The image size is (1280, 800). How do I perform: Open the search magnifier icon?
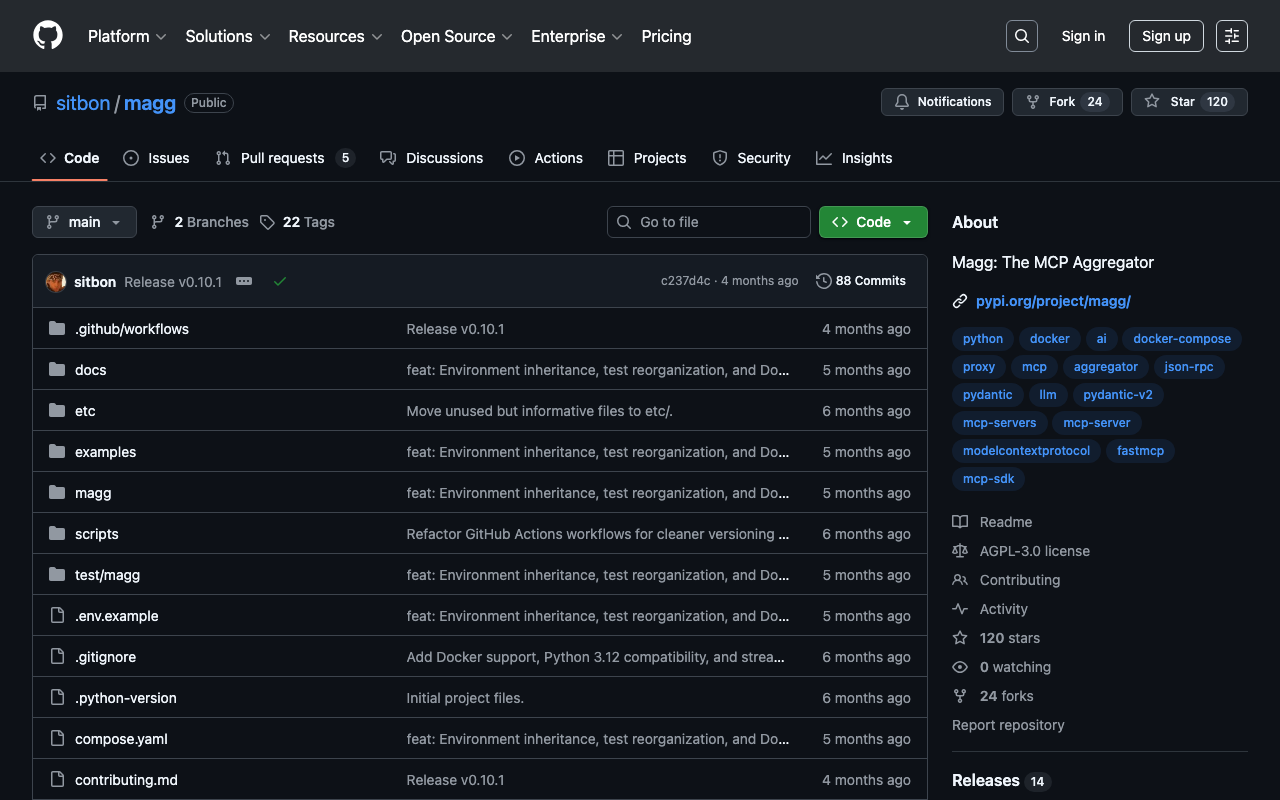click(x=1021, y=36)
